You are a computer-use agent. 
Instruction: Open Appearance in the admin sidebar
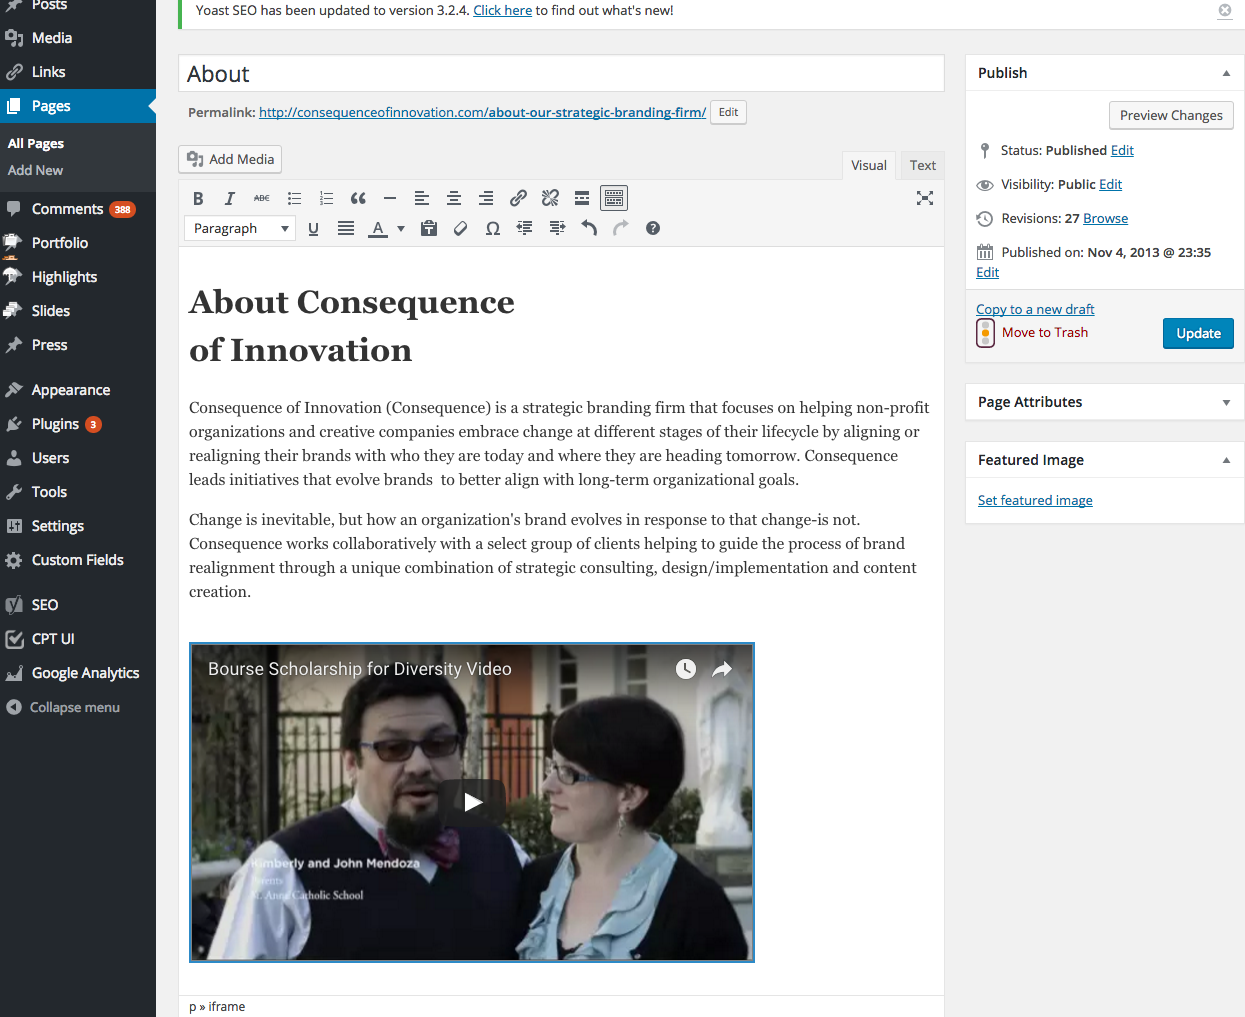coord(78,390)
